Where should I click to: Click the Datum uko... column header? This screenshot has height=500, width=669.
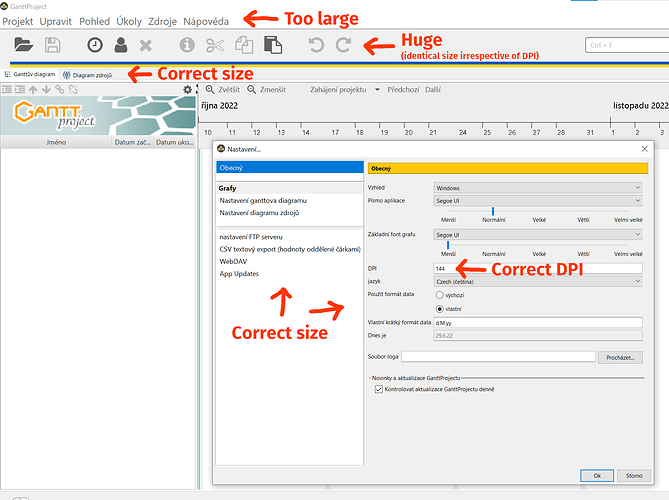(174, 142)
